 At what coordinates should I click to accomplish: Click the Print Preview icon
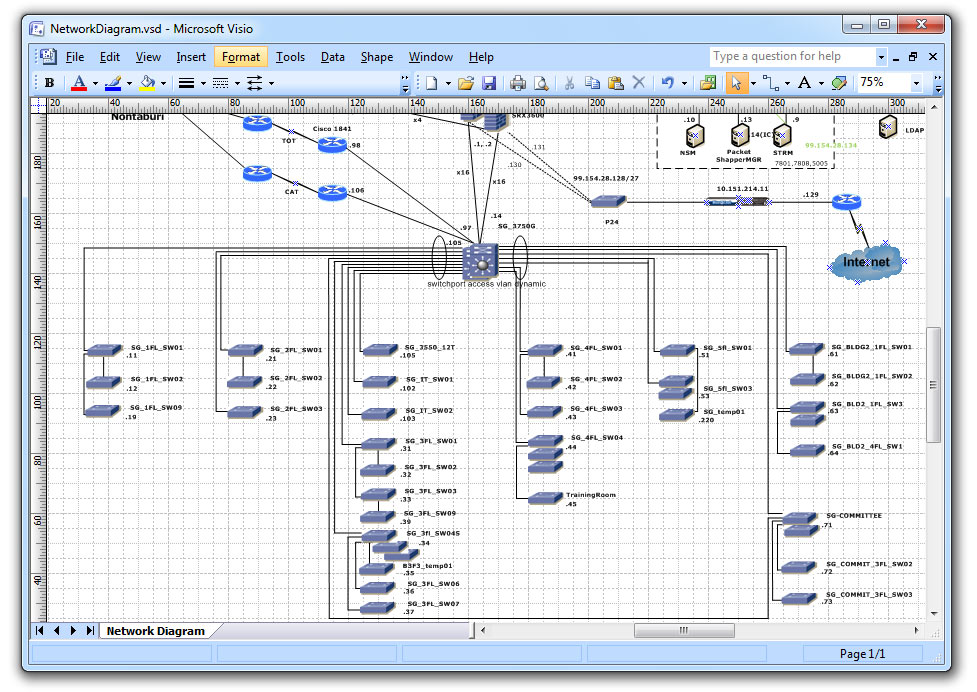tap(541, 83)
